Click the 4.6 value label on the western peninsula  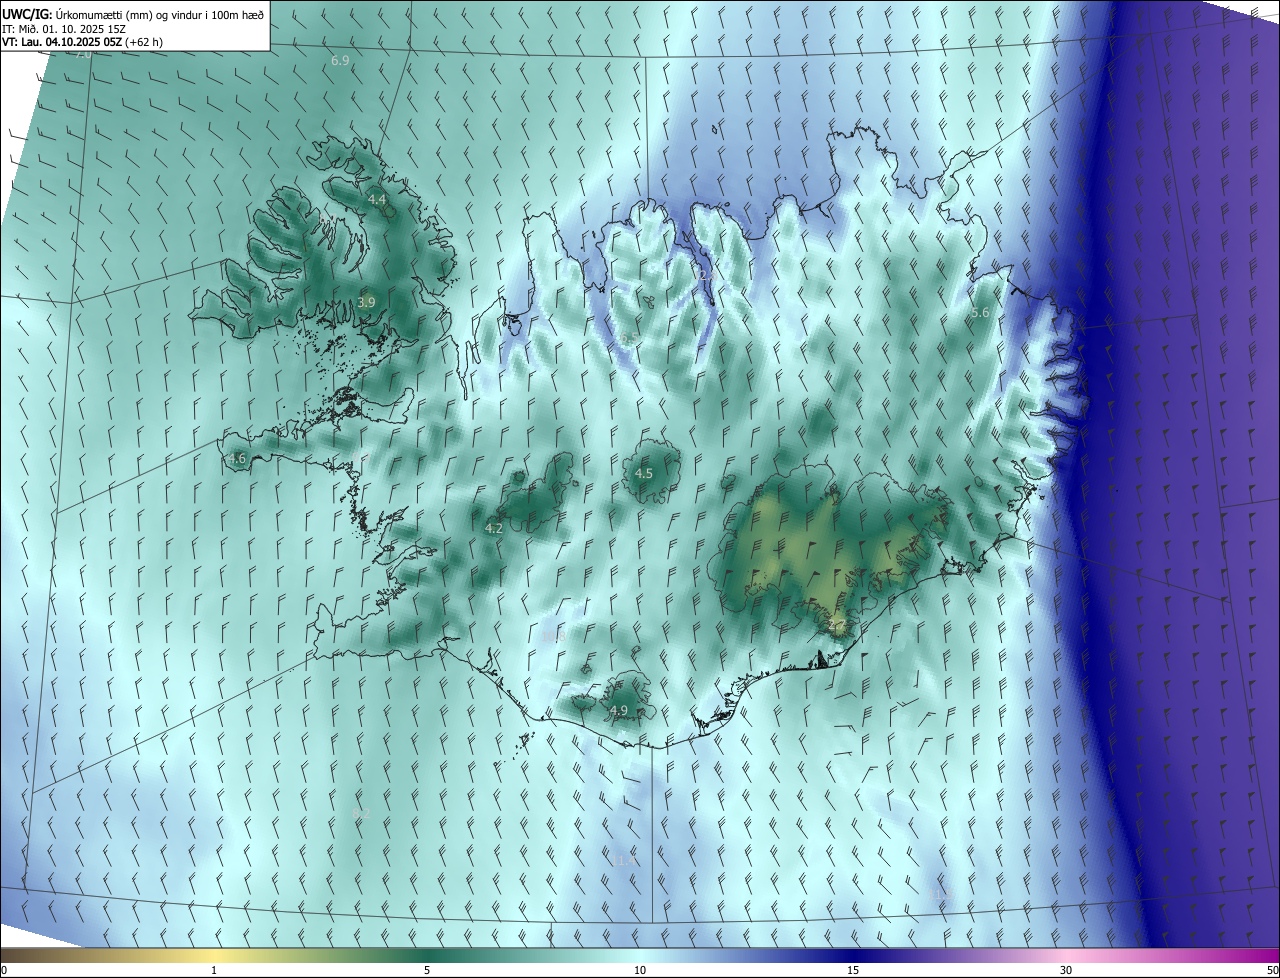click(237, 459)
